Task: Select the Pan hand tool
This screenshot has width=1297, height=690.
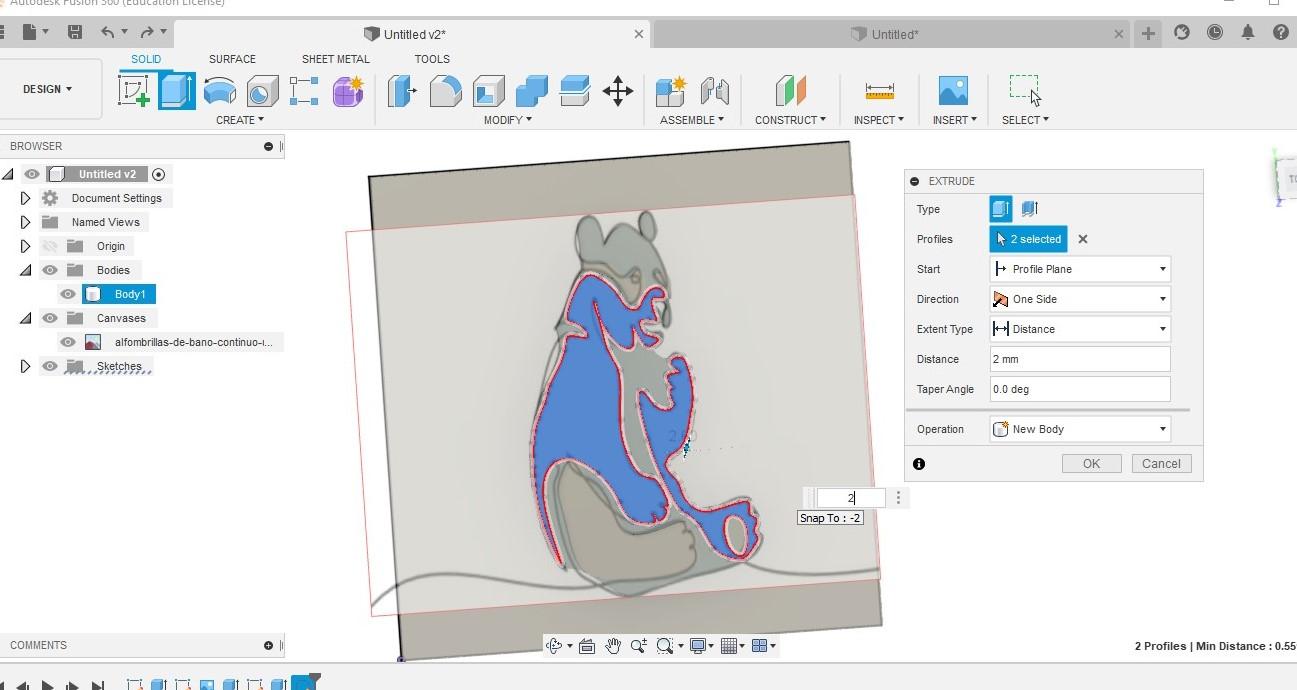Action: 613,646
